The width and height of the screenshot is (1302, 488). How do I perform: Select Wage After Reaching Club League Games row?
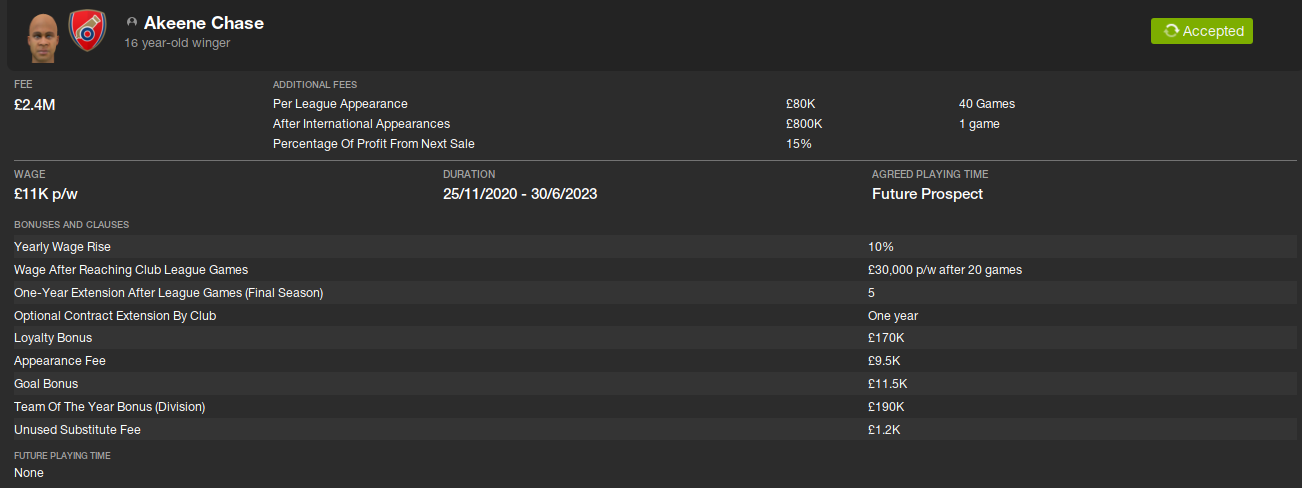131,270
